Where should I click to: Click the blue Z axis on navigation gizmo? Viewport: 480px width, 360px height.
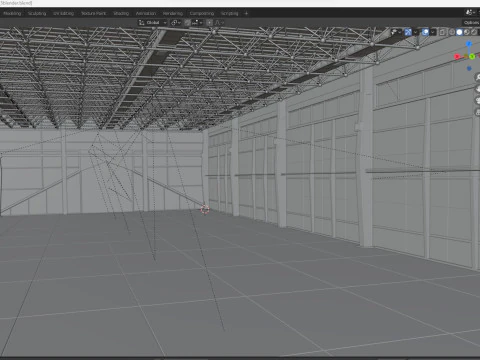[469, 44]
